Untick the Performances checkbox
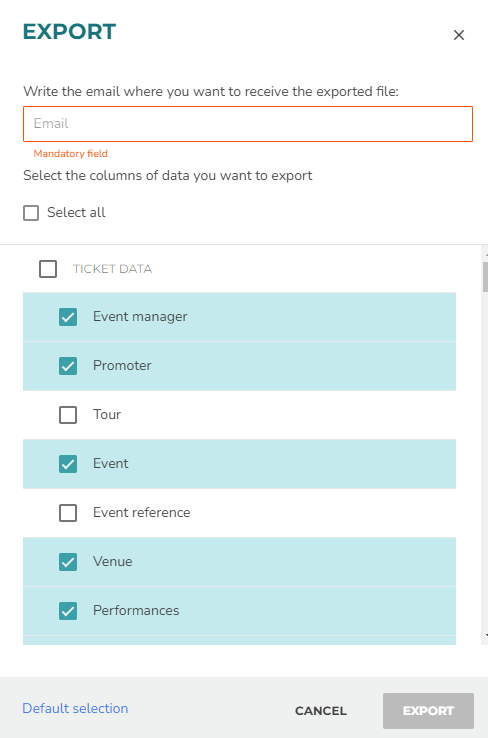 68,610
